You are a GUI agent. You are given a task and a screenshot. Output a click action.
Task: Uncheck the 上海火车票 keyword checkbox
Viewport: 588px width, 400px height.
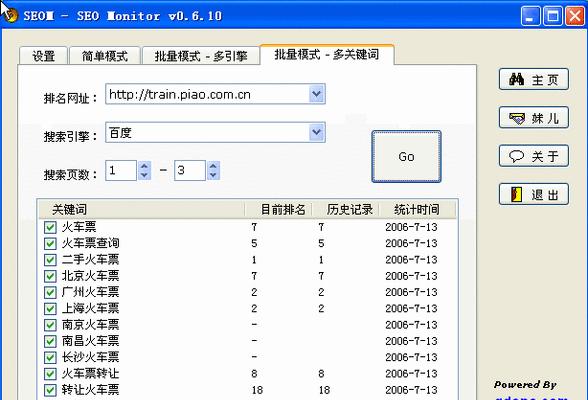(x=50, y=309)
